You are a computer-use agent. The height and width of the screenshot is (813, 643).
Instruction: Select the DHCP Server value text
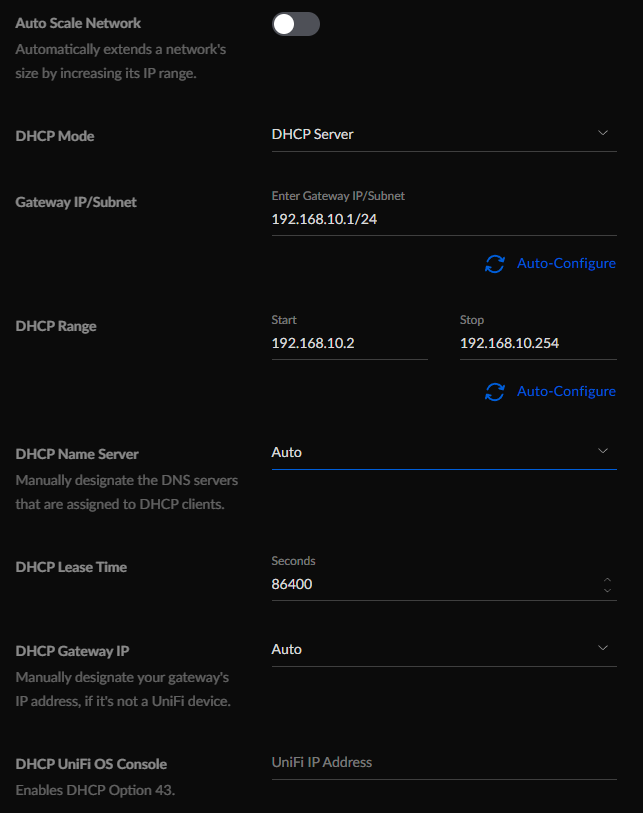point(313,134)
